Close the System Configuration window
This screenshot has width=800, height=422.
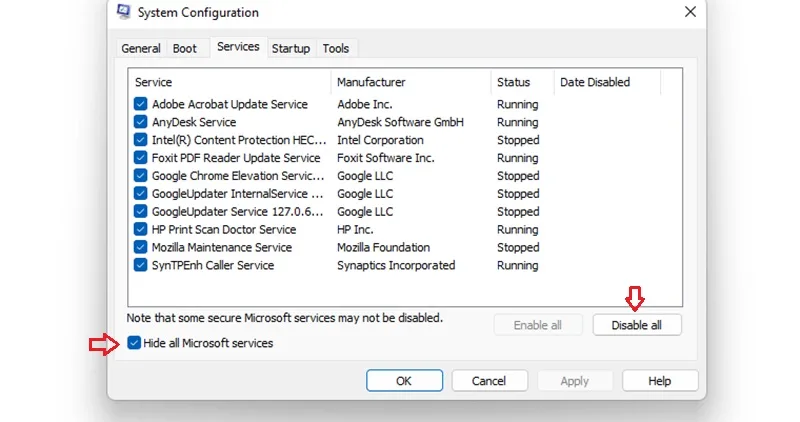[690, 12]
